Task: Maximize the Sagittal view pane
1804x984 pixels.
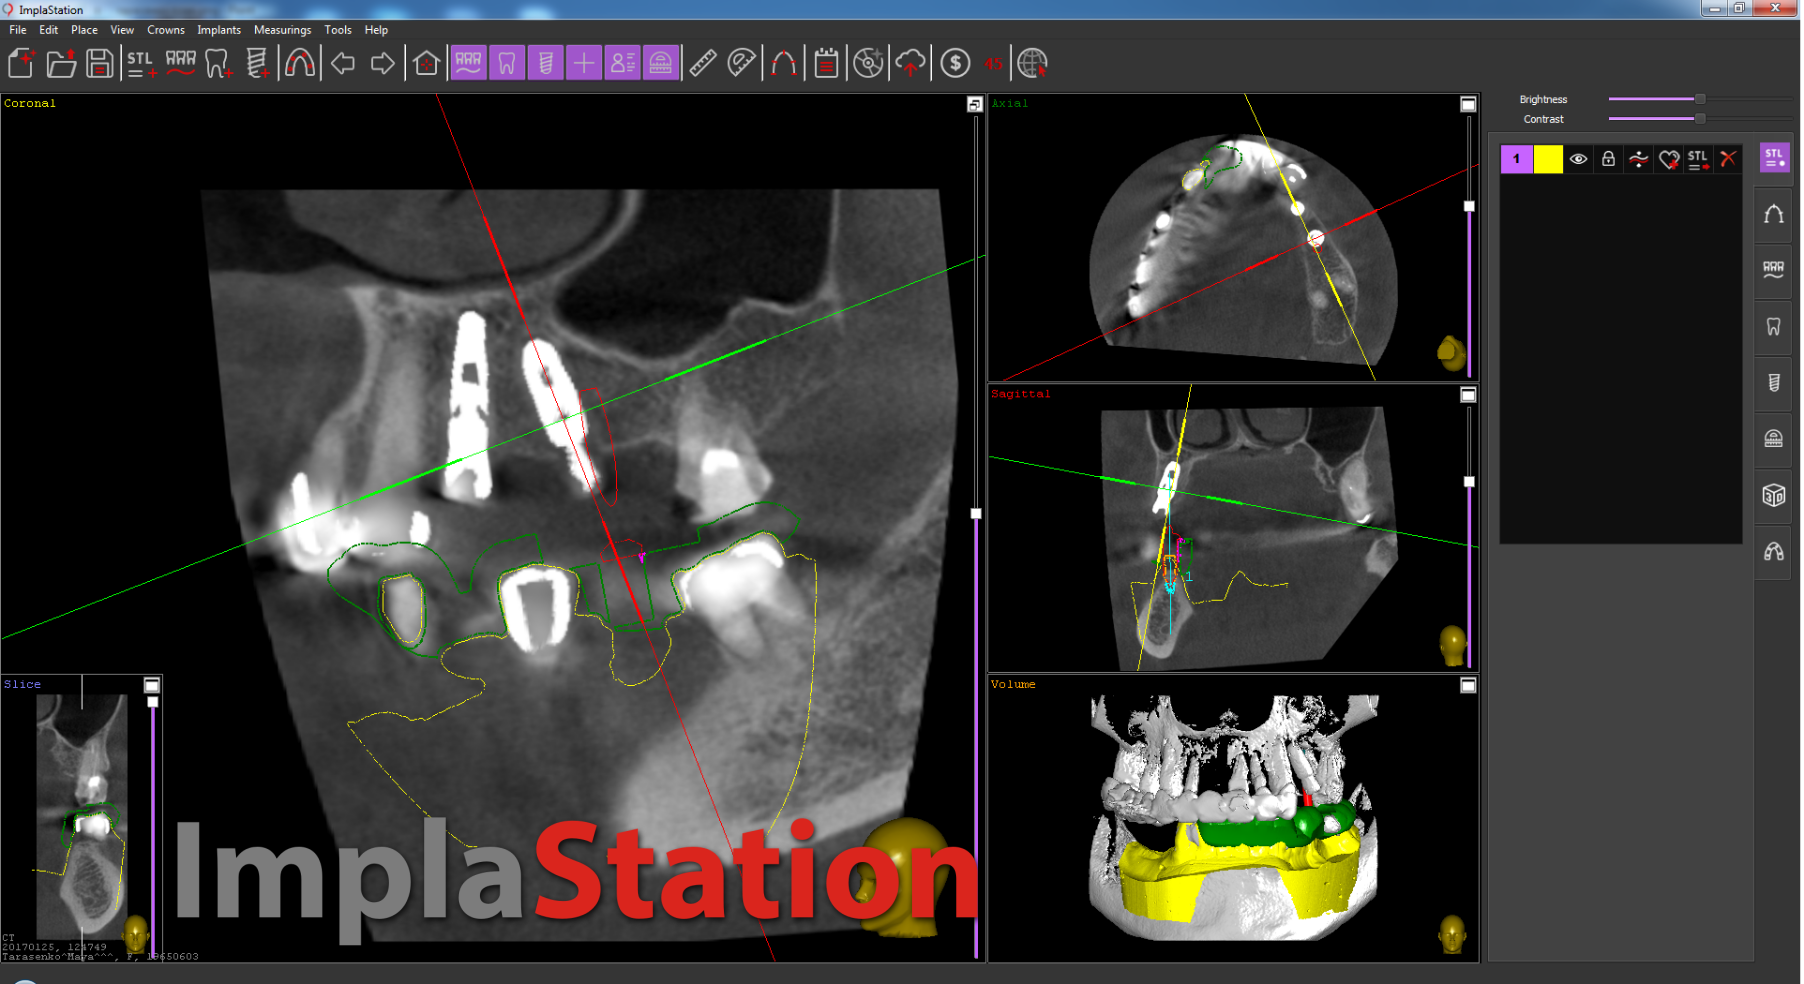Action: (x=1468, y=395)
